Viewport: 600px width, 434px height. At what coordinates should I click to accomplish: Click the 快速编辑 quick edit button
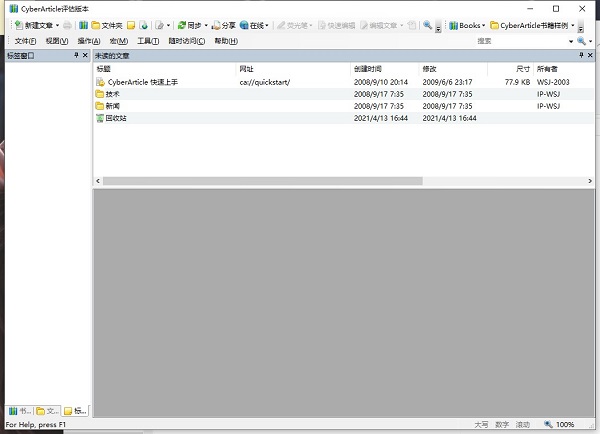pos(337,26)
